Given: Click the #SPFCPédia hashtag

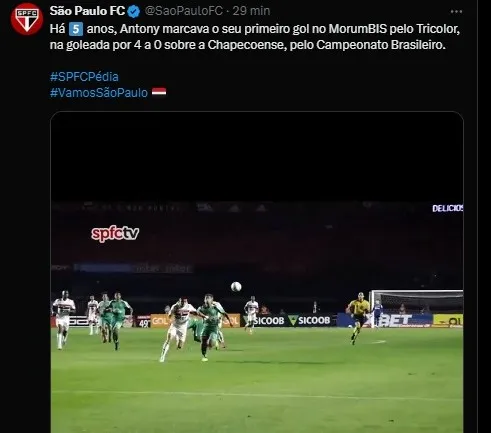Looking at the screenshot, I should click(x=84, y=77).
